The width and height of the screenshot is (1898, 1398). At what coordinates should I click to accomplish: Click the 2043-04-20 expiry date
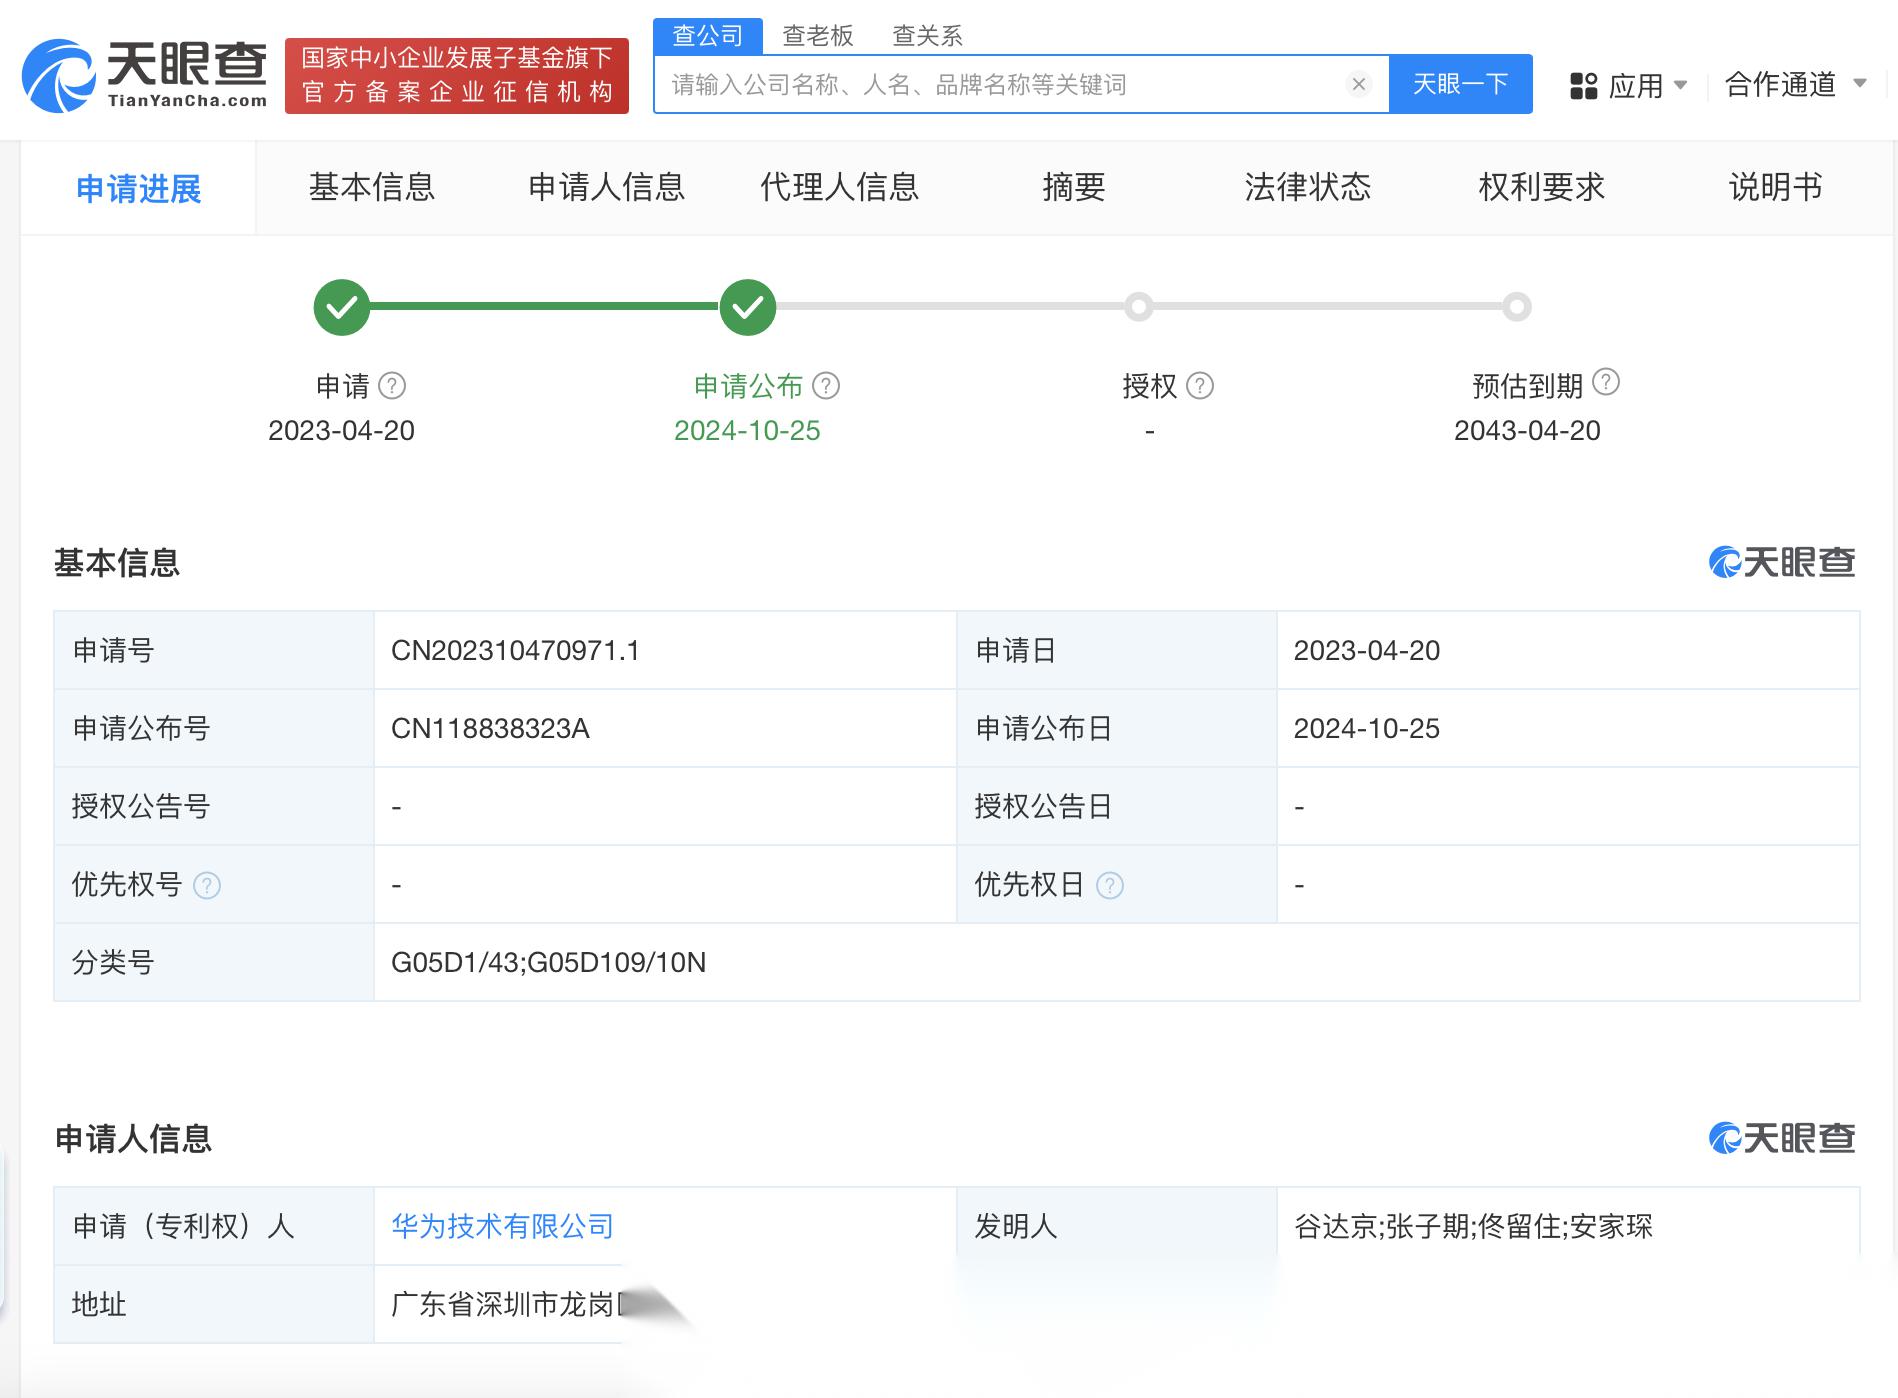pos(1527,431)
